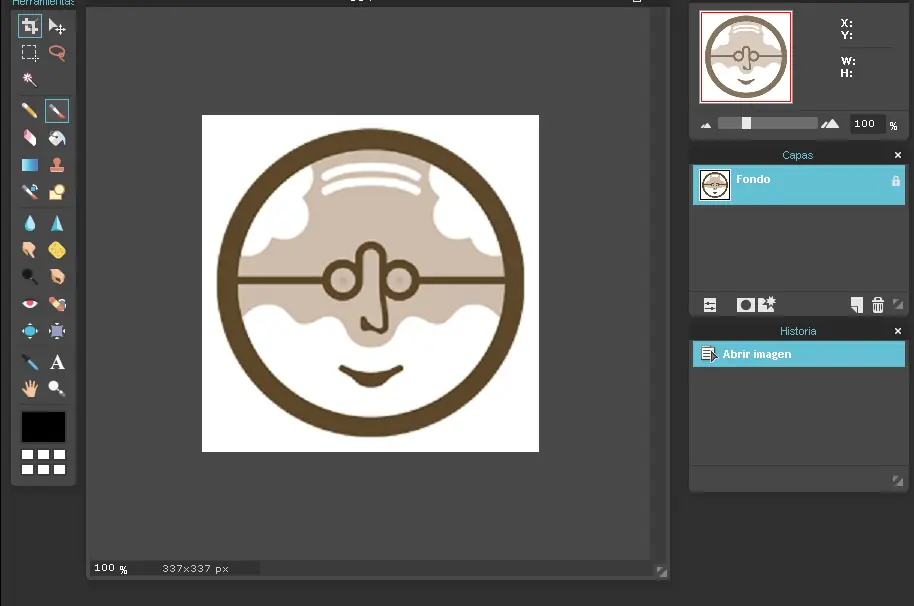Image resolution: width=914 pixels, height=606 pixels.
Task: Zoom in with large mountains icon
Action: 830,123
